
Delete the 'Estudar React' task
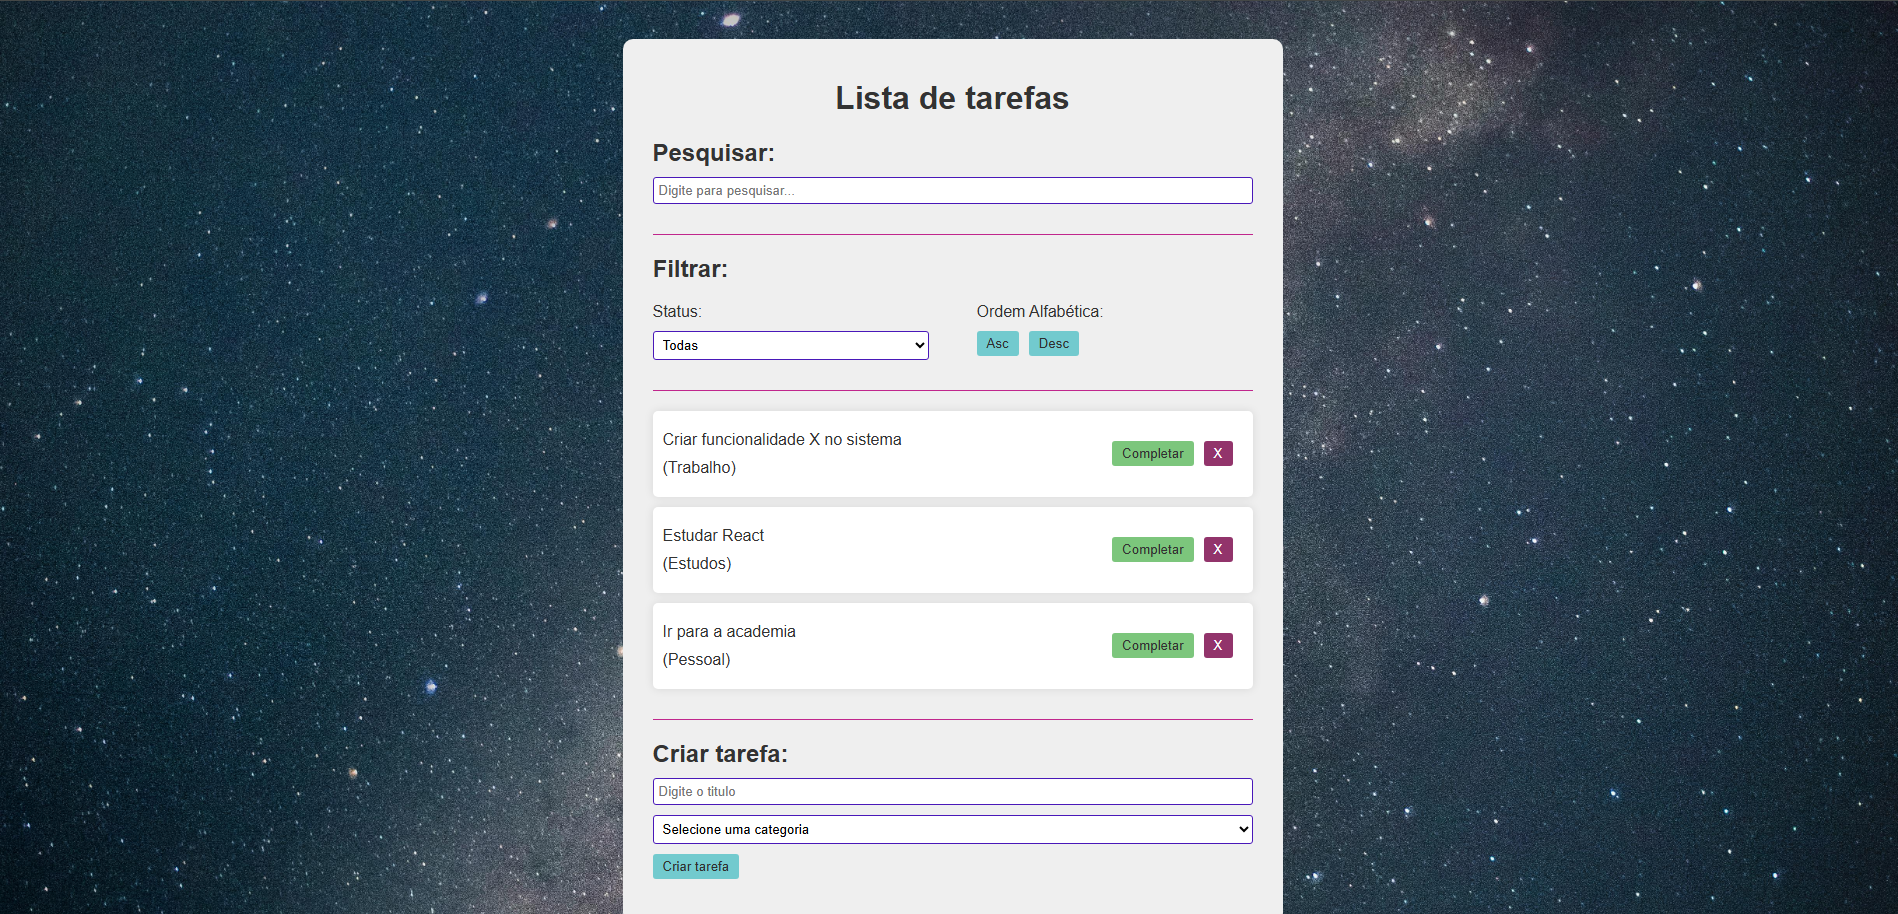[1217, 549]
